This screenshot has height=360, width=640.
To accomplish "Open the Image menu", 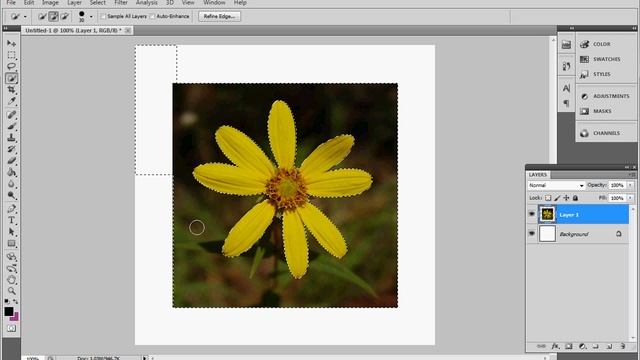I will pyautogui.click(x=50, y=3).
